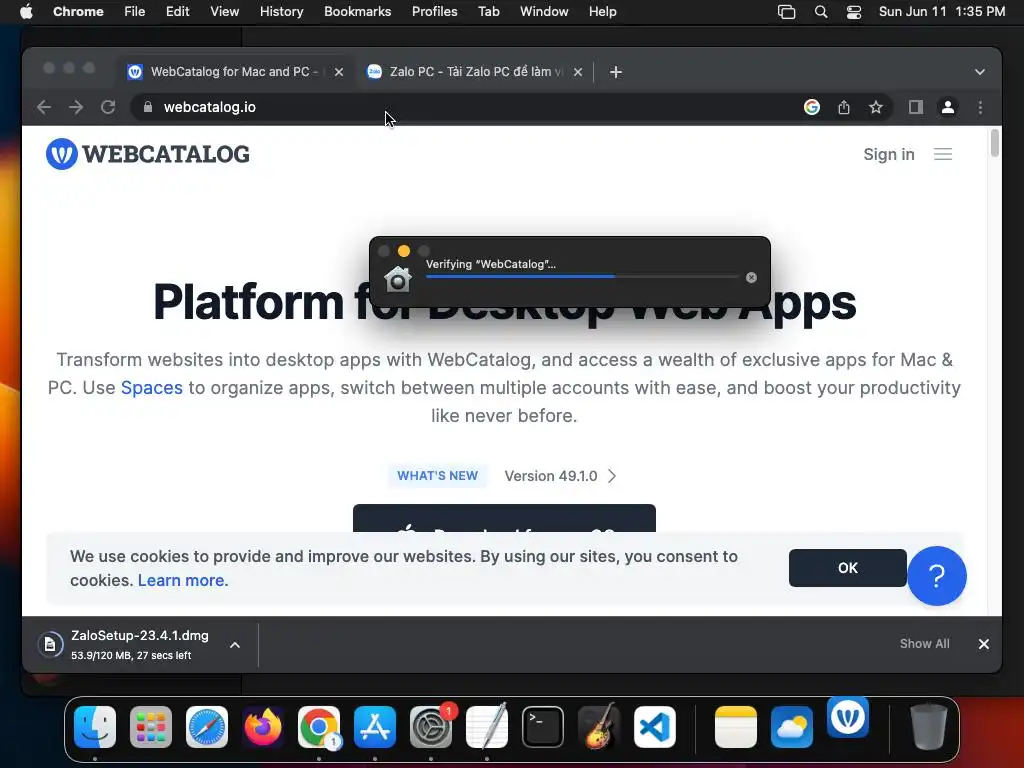This screenshot has width=1024, height=768.
Task: Open the Tab menu in the menu bar
Action: coord(488,12)
